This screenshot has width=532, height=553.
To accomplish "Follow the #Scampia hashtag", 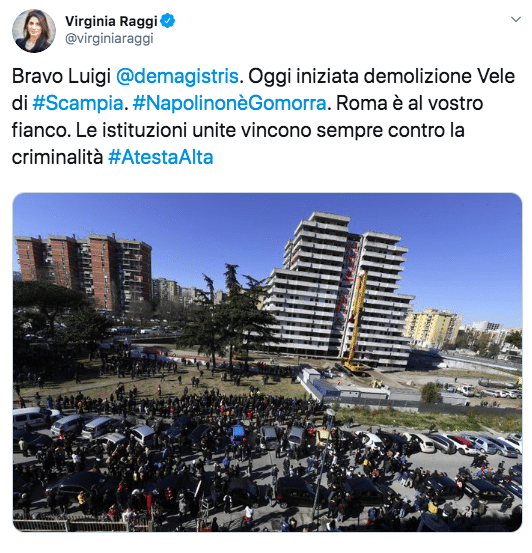I will tap(78, 103).
